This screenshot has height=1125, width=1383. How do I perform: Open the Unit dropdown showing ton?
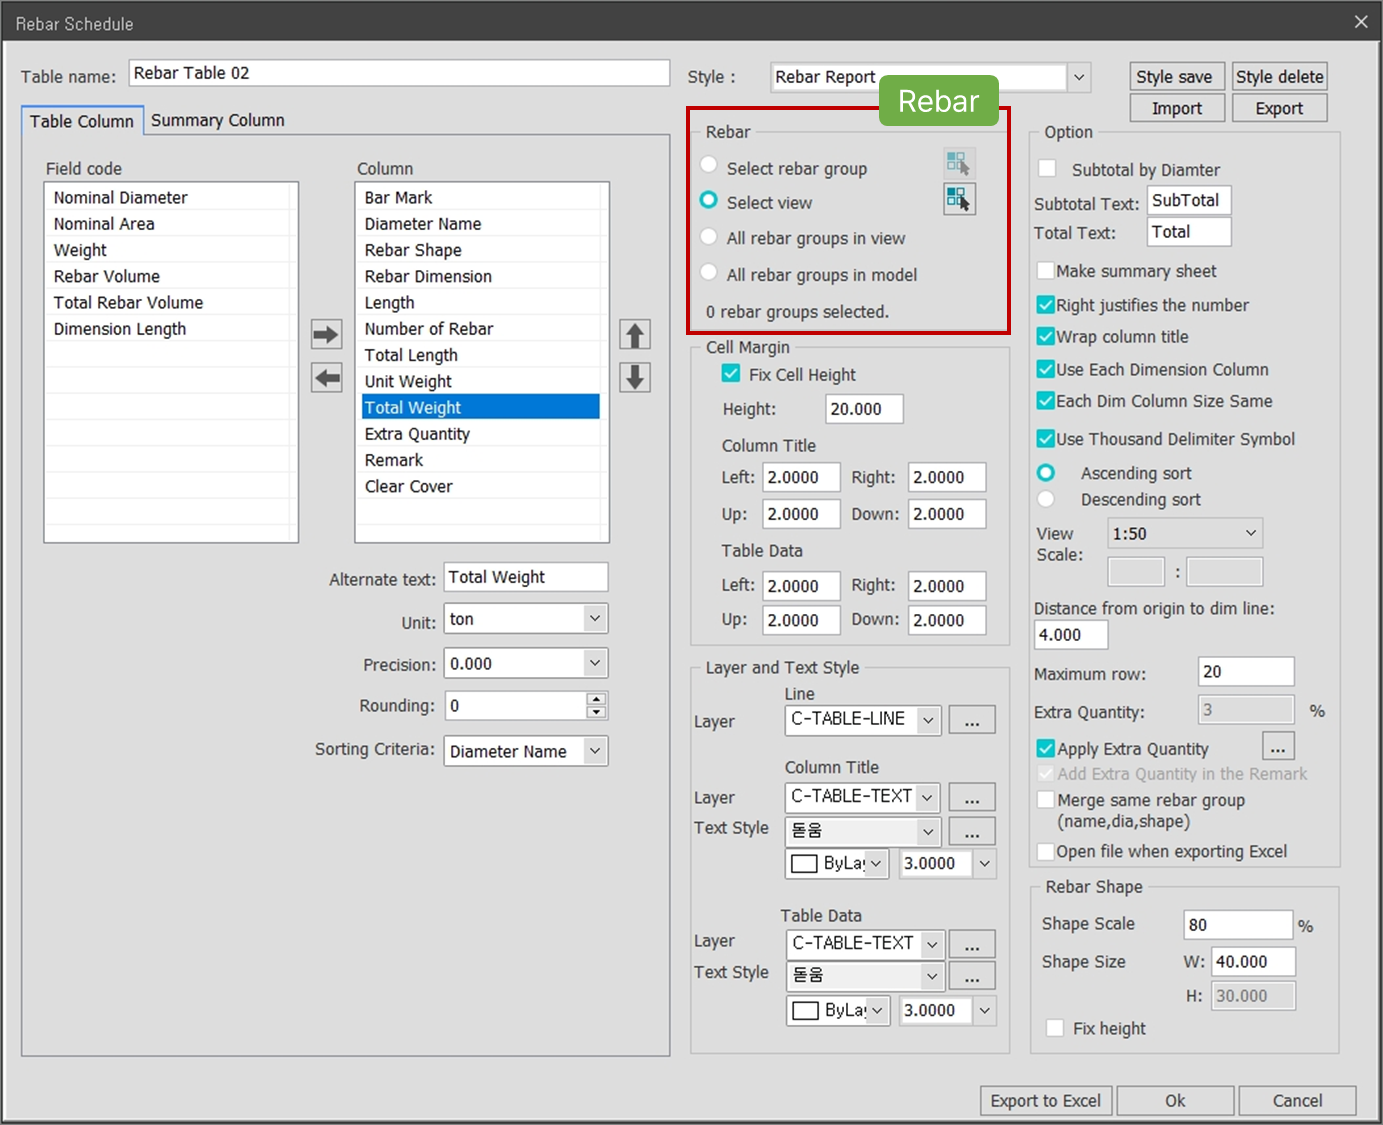(x=526, y=619)
